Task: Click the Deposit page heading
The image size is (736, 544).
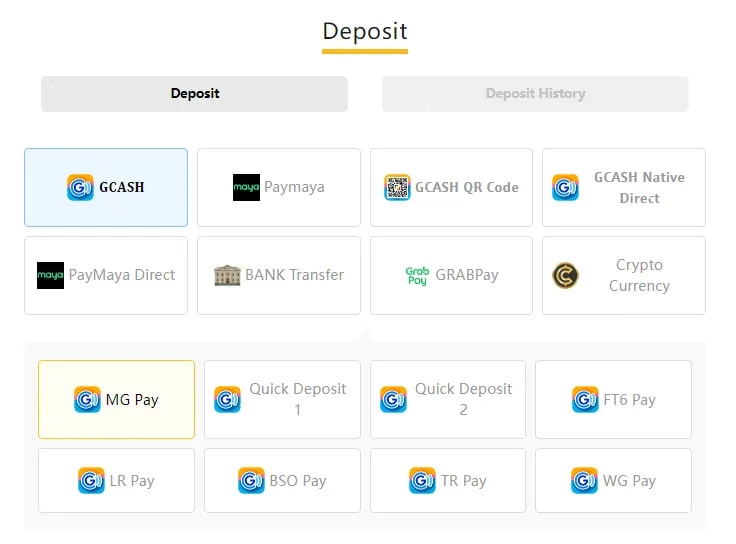Action: [x=365, y=31]
